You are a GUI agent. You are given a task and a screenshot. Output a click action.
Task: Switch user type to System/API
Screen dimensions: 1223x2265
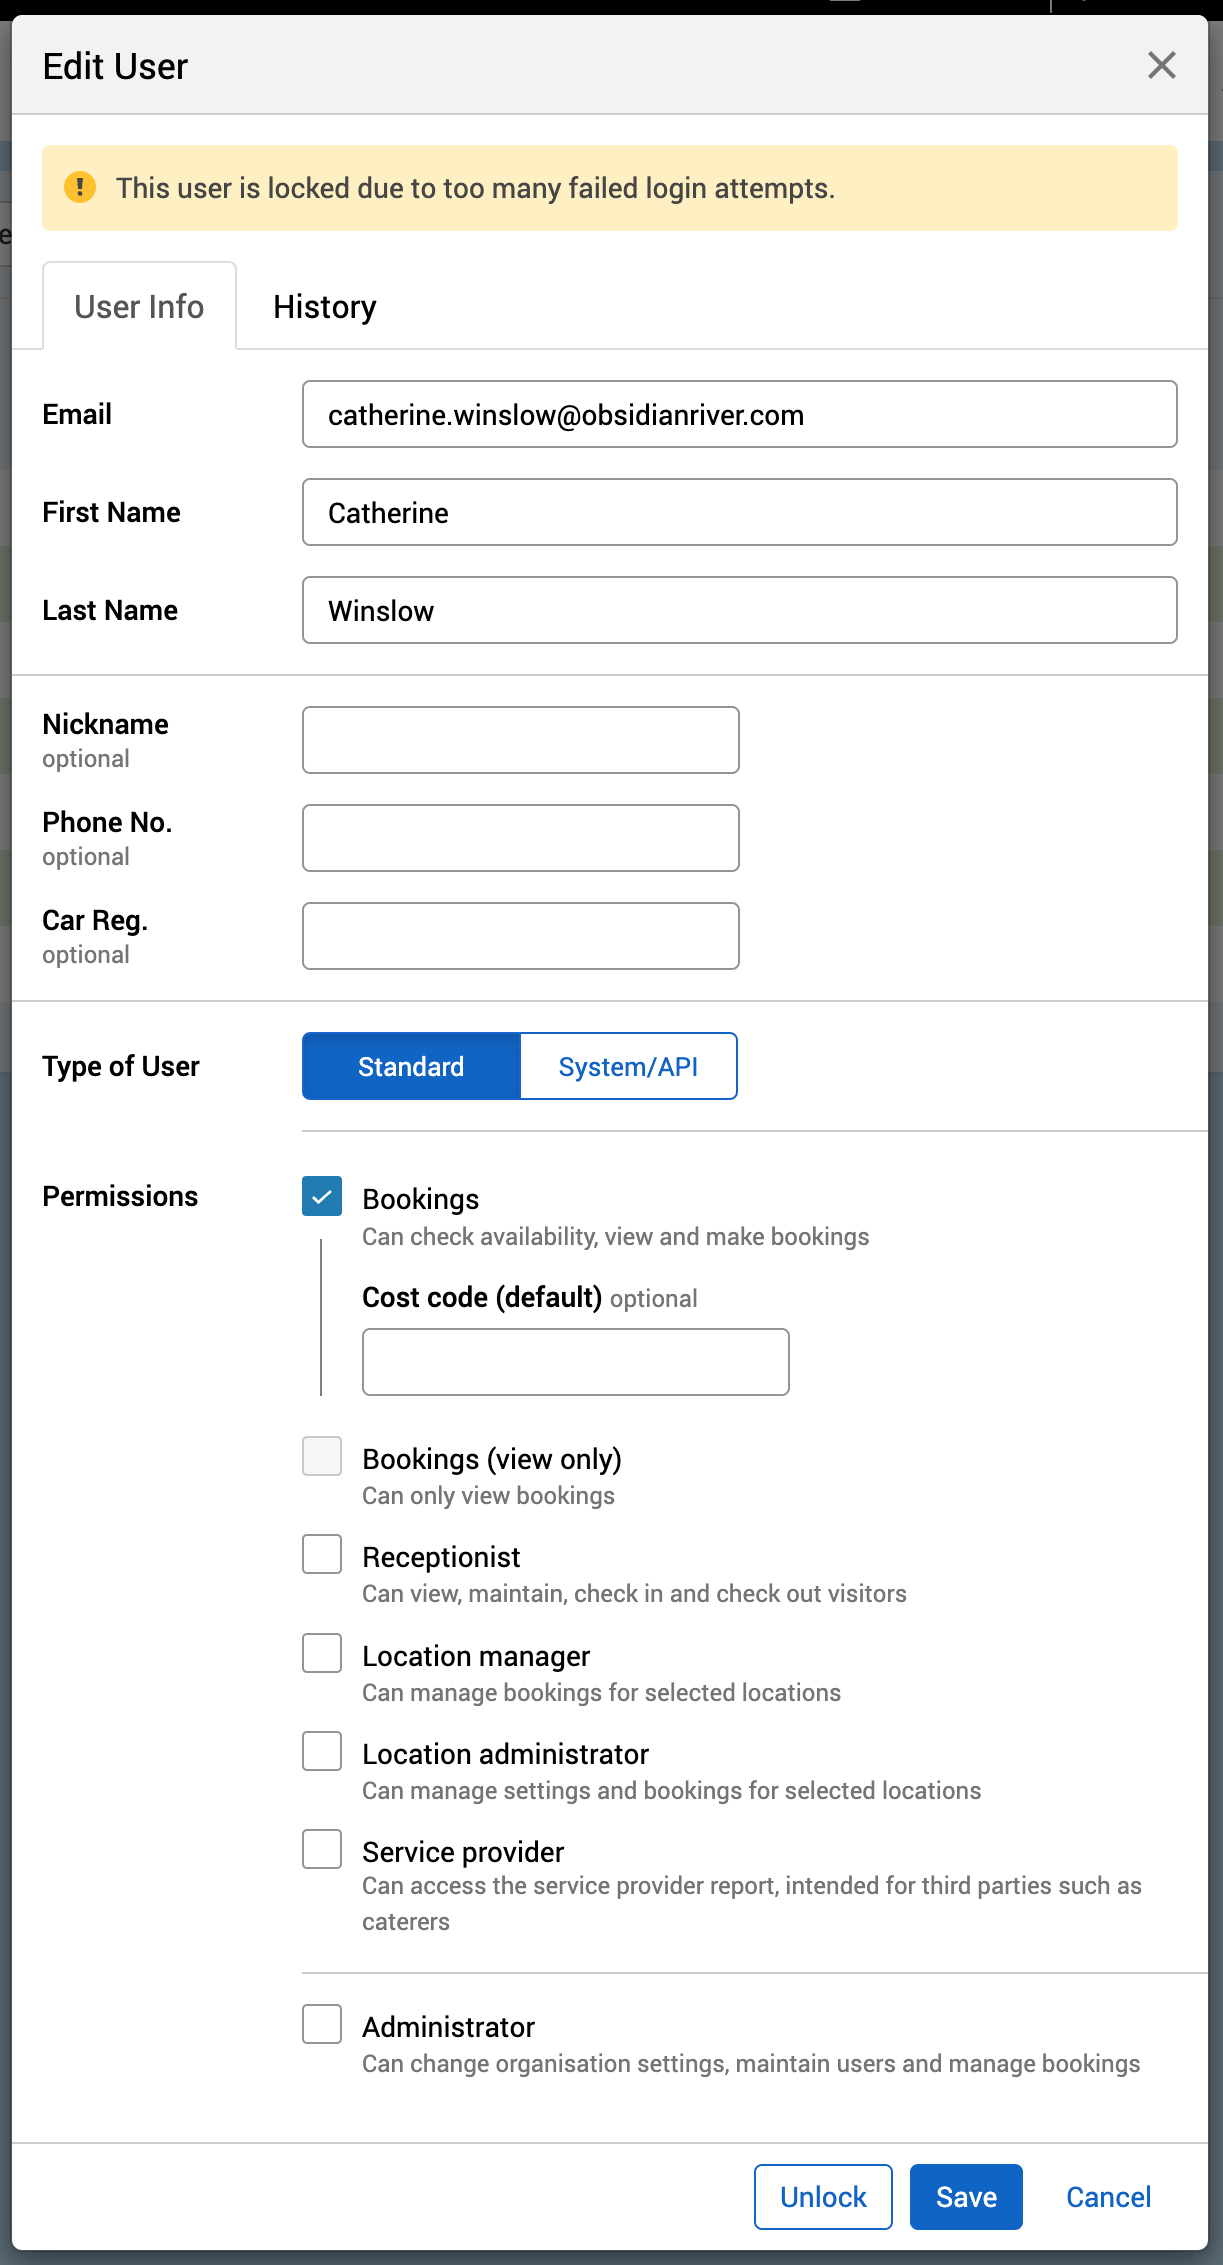[x=628, y=1067]
